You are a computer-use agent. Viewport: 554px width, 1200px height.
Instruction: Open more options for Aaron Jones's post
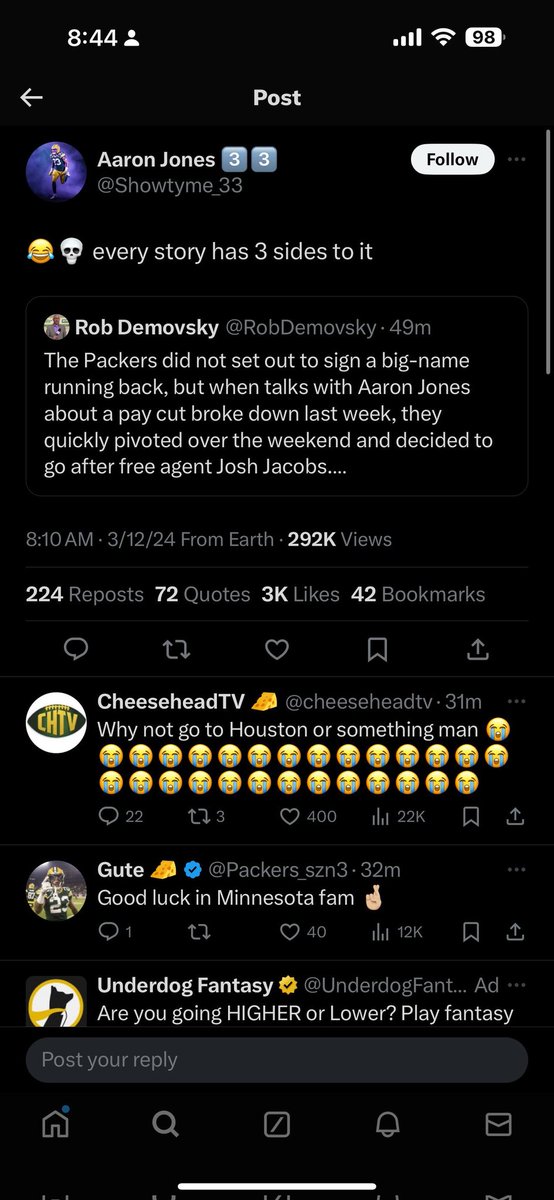[516, 159]
